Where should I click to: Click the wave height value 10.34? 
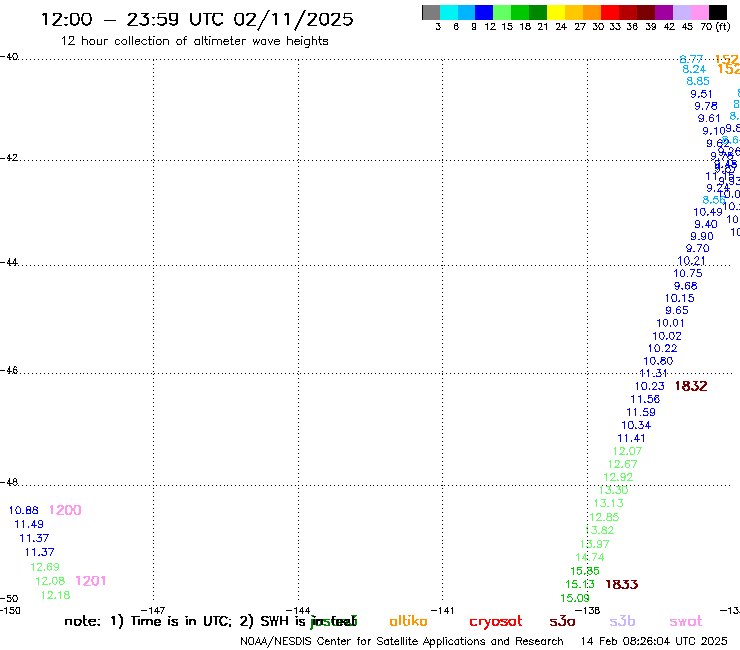coord(636,425)
